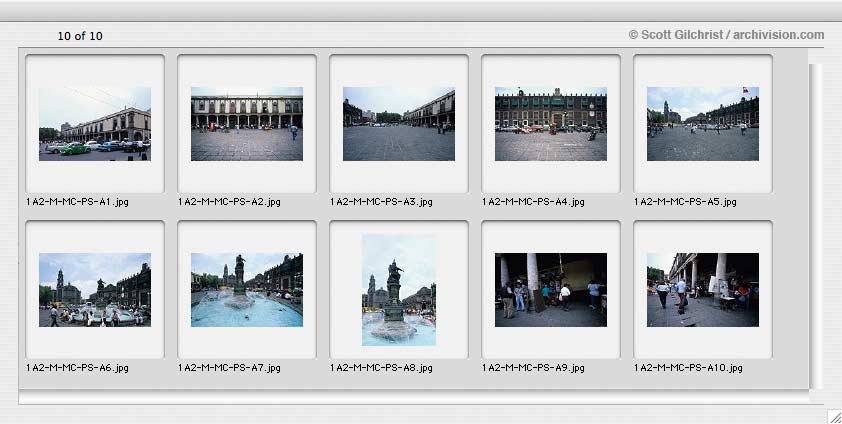The height and width of the screenshot is (424, 842).
Task: Open thumbnail 1A2-M-MC-PS-A1 with parked cars
Action: pos(95,124)
